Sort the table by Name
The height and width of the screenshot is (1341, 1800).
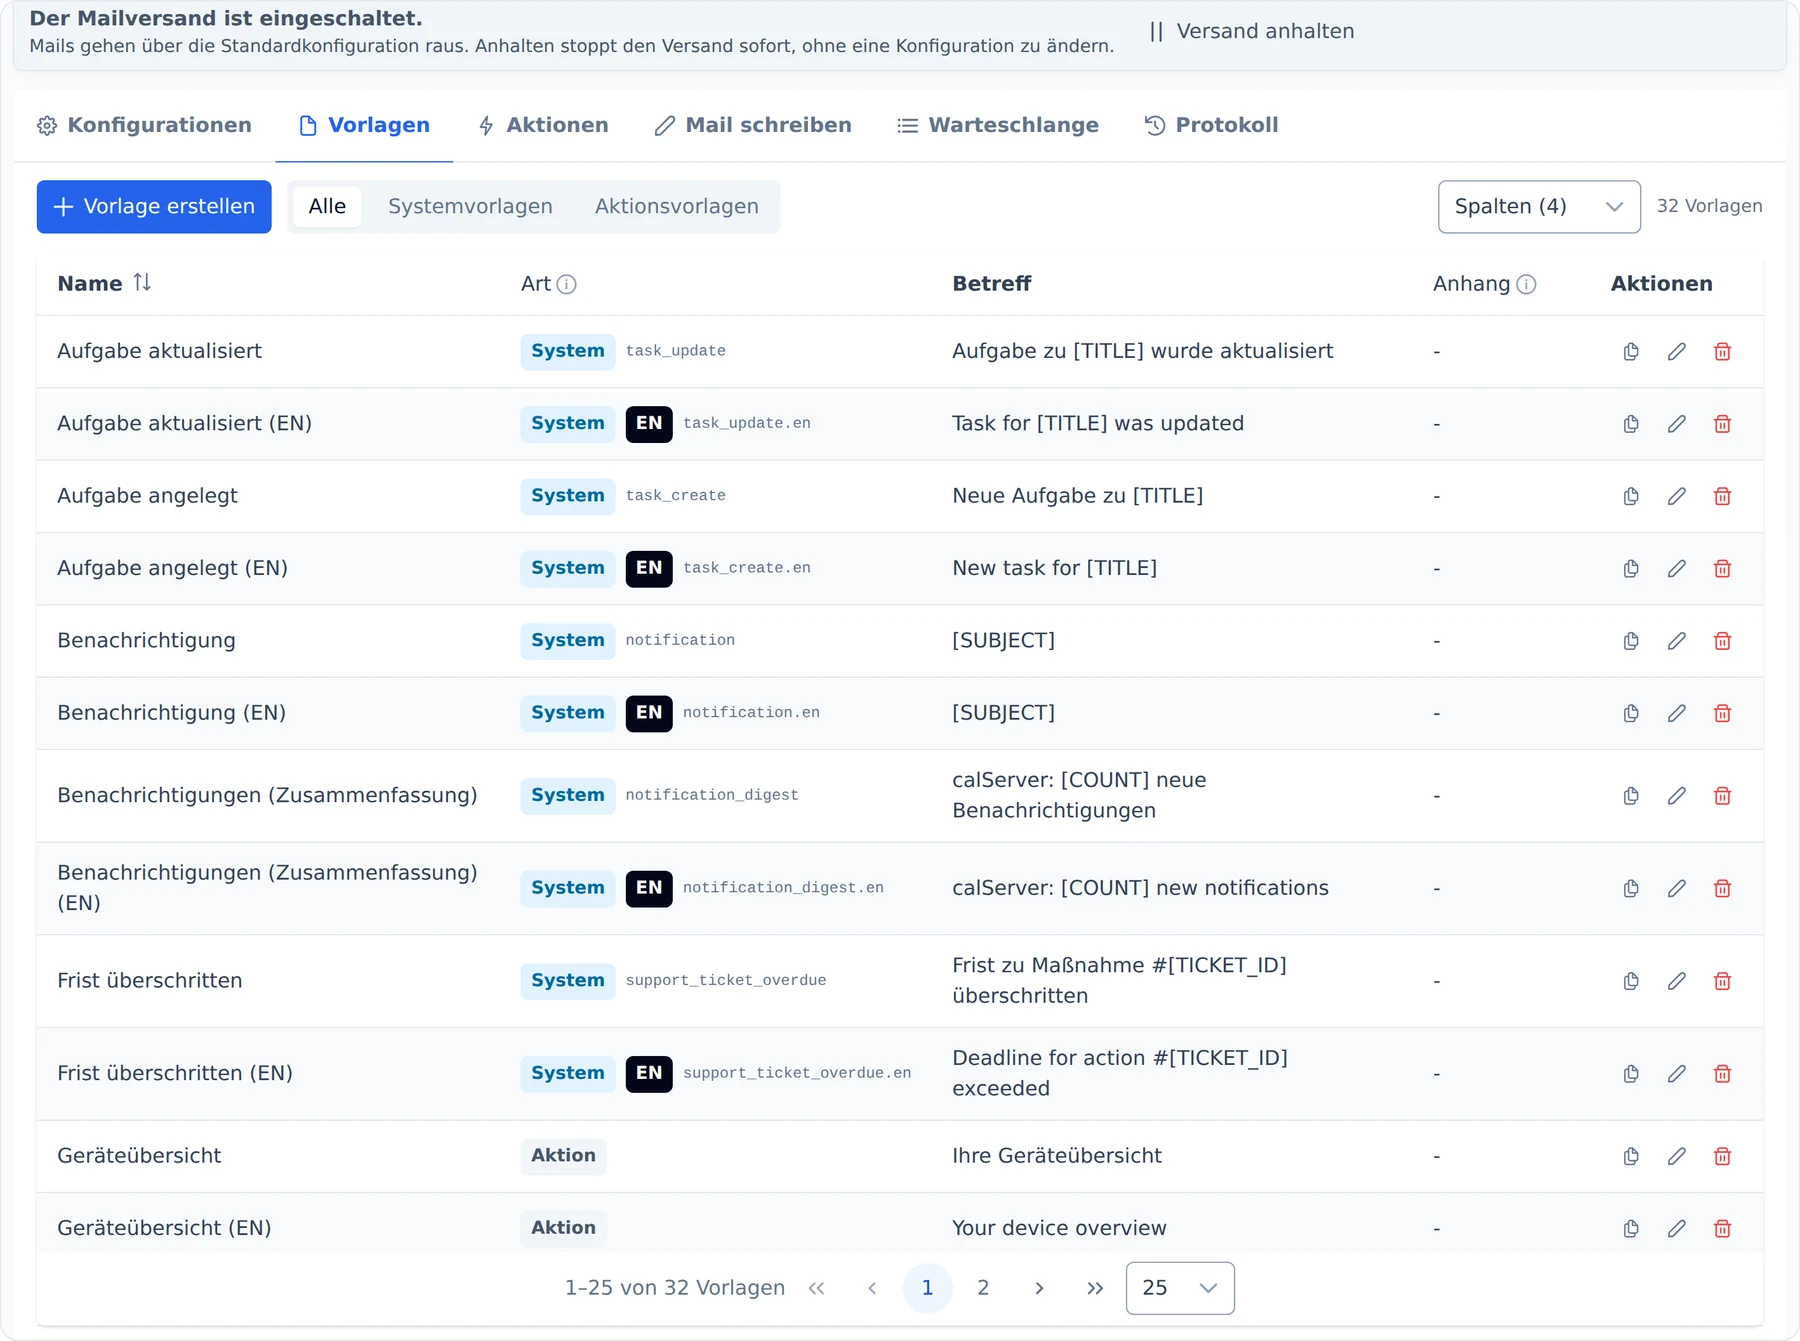point(142,283)
